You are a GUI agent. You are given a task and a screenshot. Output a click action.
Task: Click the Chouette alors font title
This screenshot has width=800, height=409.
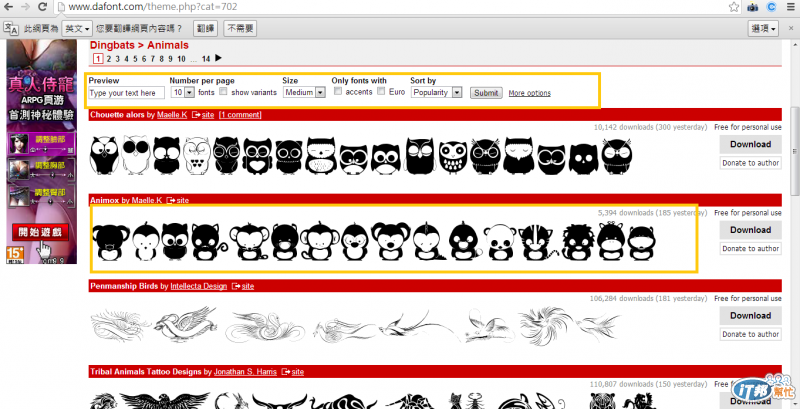click(117, 115)
